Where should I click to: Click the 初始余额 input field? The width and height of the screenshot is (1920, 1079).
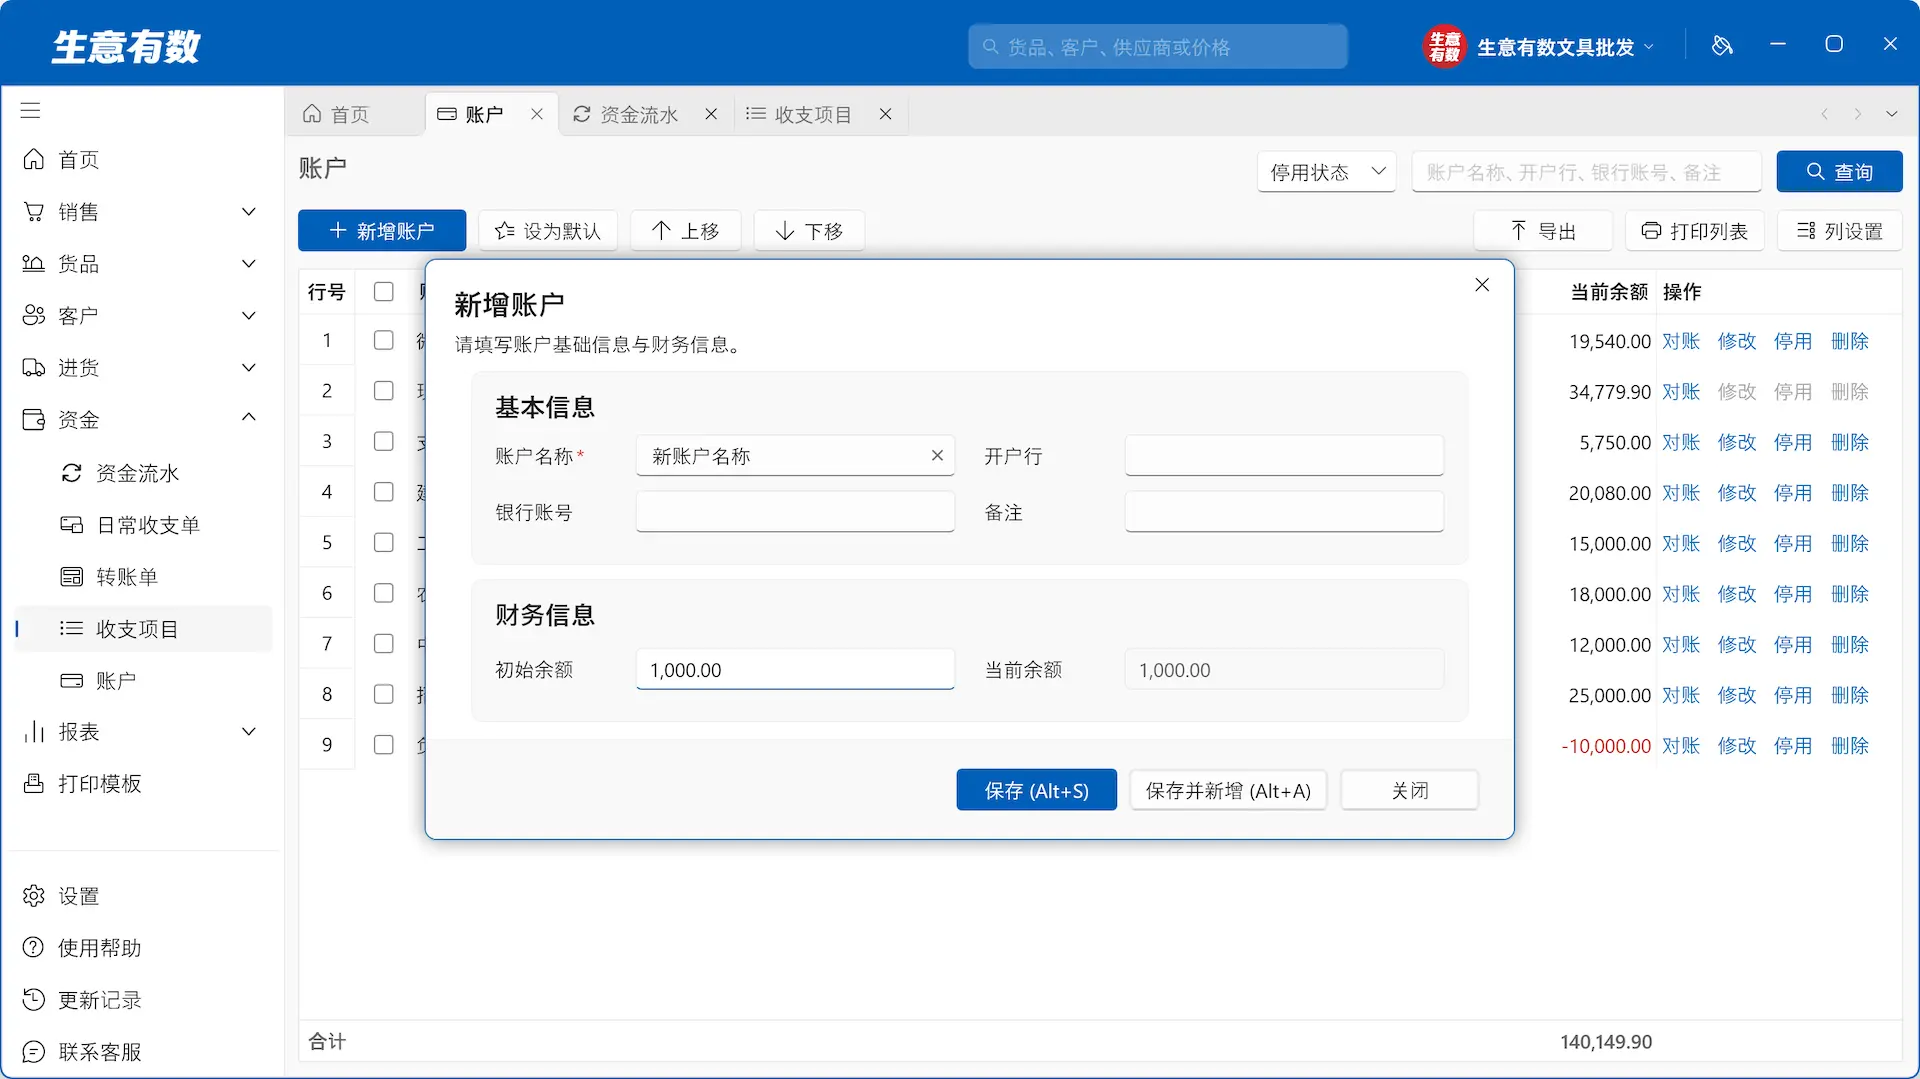click(795, 670)
